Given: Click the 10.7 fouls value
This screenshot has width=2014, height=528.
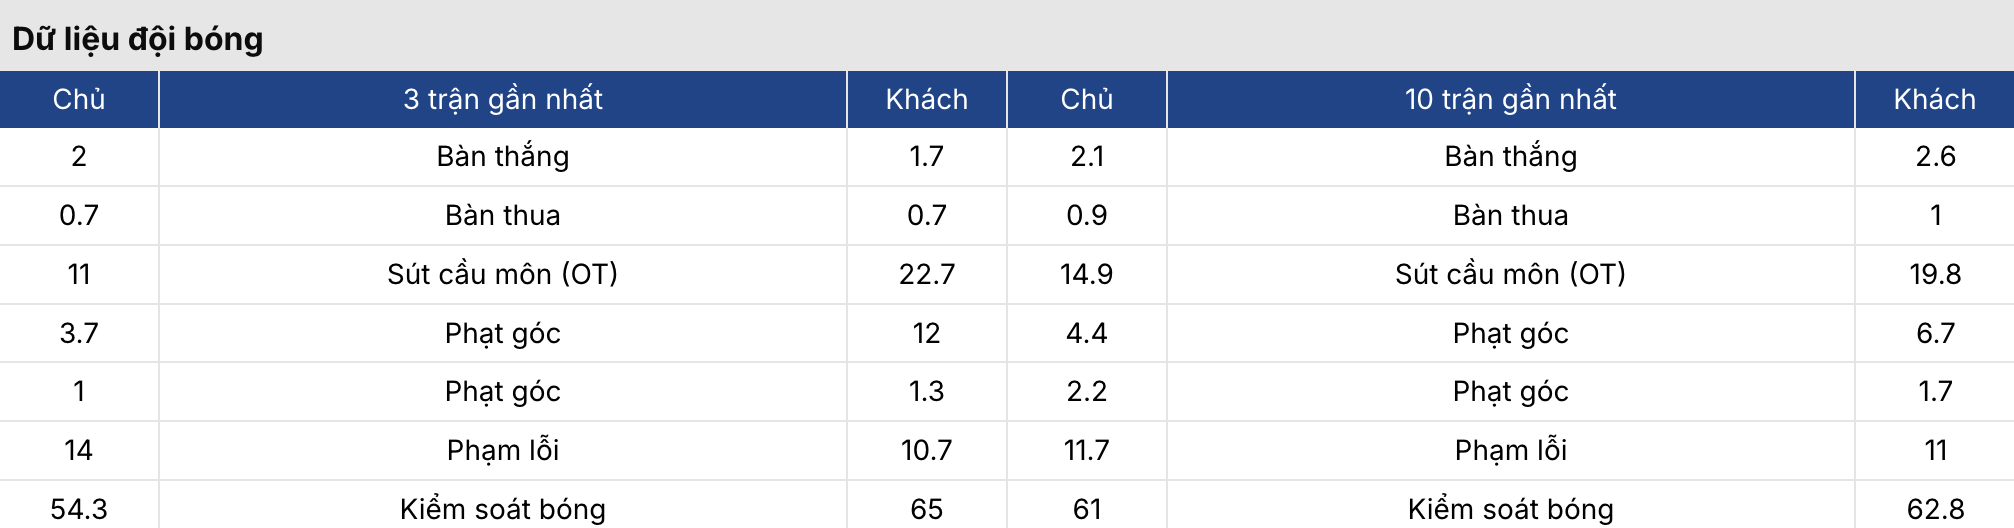Looking at the screenshot, I should click(926, 450).
